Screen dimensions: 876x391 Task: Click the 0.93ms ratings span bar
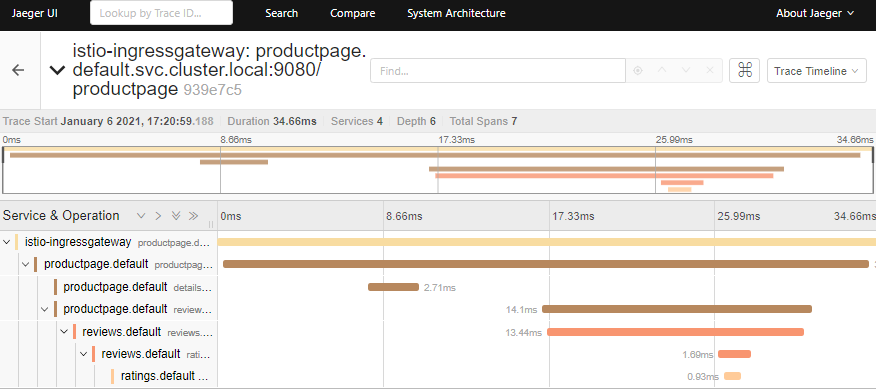(732, 376)
